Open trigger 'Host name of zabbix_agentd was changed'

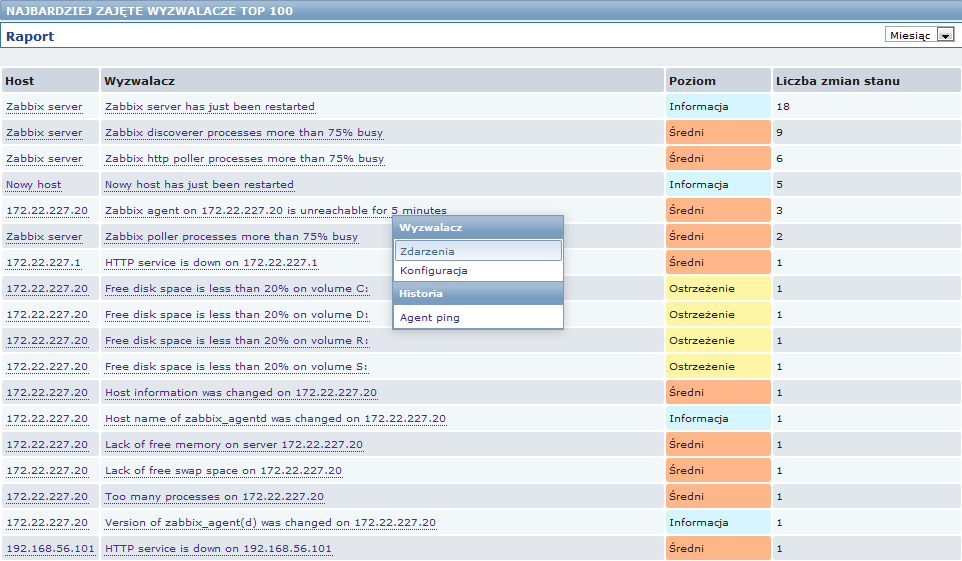(x=275, y=419)
